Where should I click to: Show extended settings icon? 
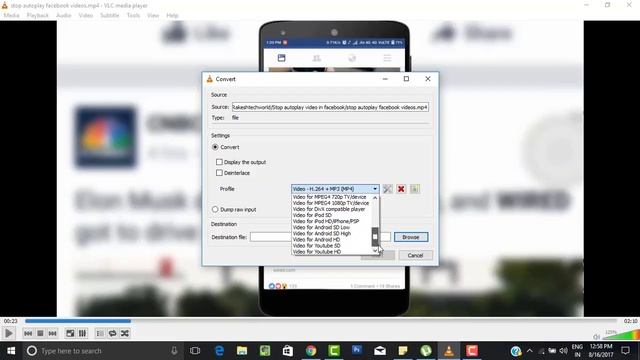(x=82, y=333)
